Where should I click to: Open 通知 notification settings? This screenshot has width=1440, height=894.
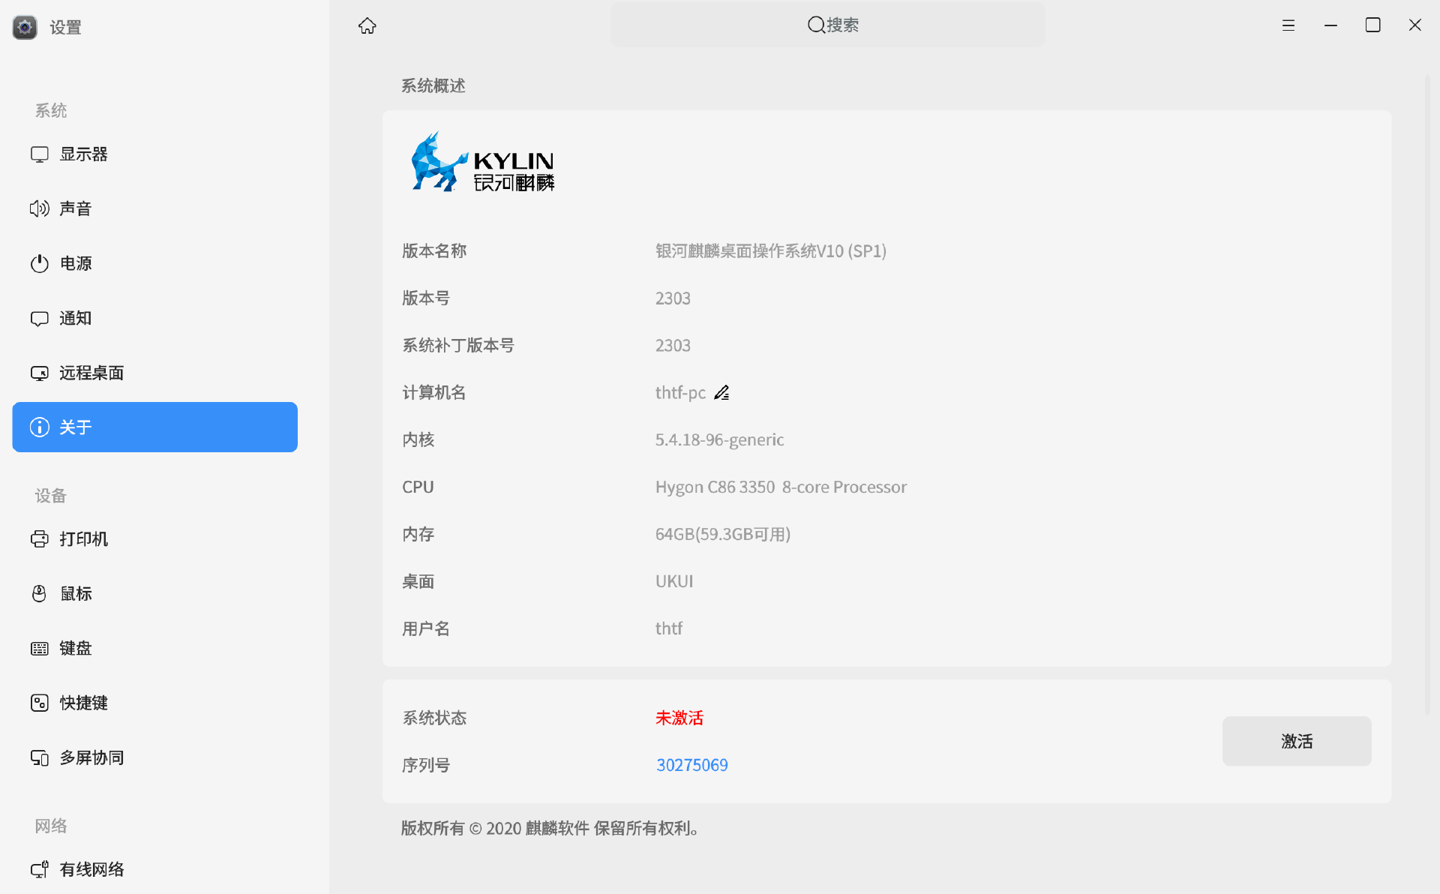pyautogui.click(x=75, y=318)
